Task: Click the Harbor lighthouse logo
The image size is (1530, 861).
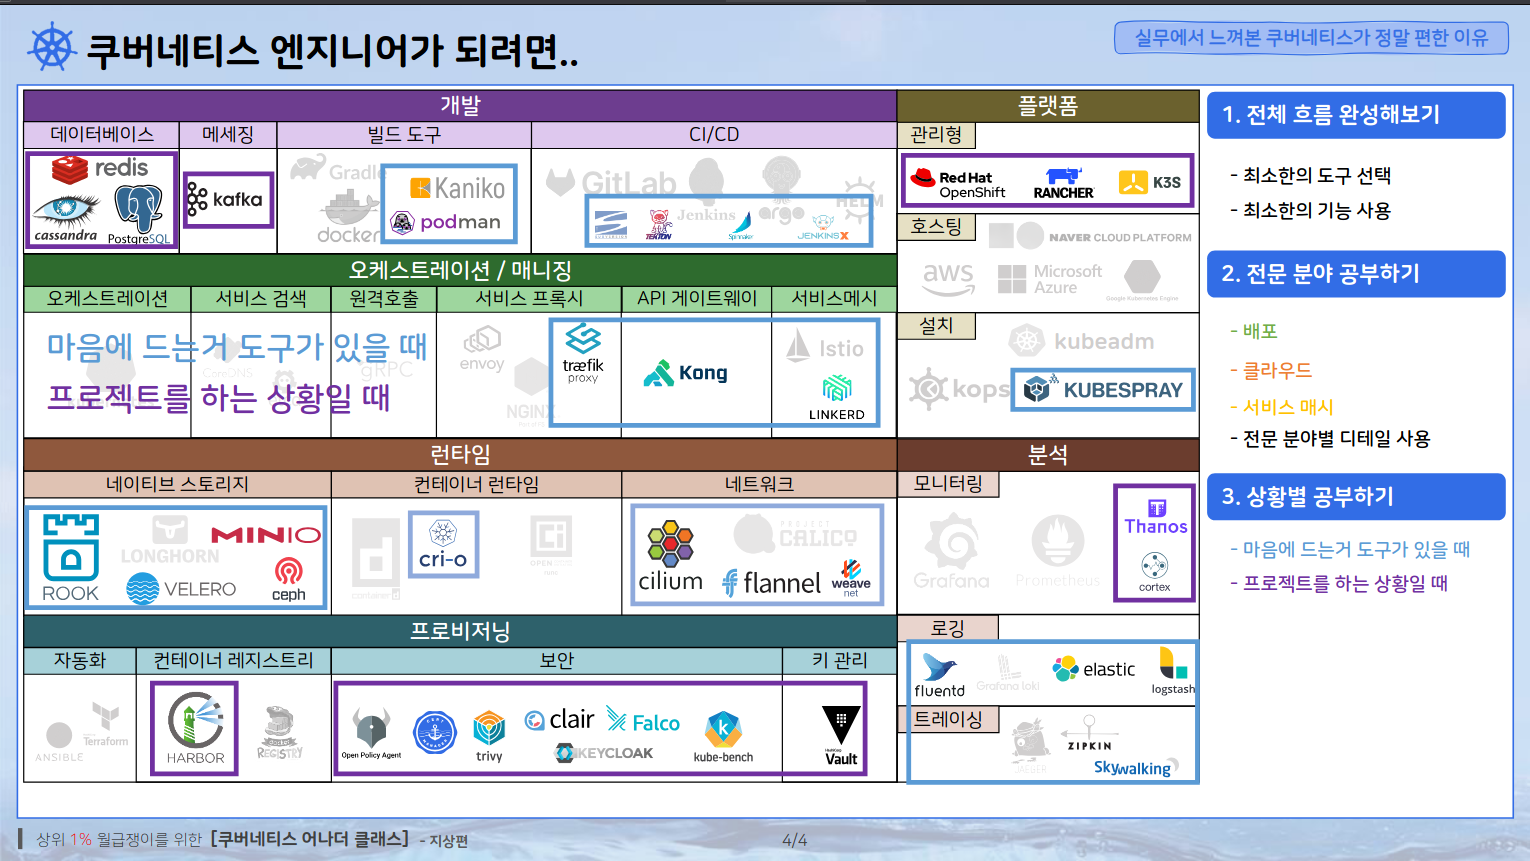Action: pos(195,728)
